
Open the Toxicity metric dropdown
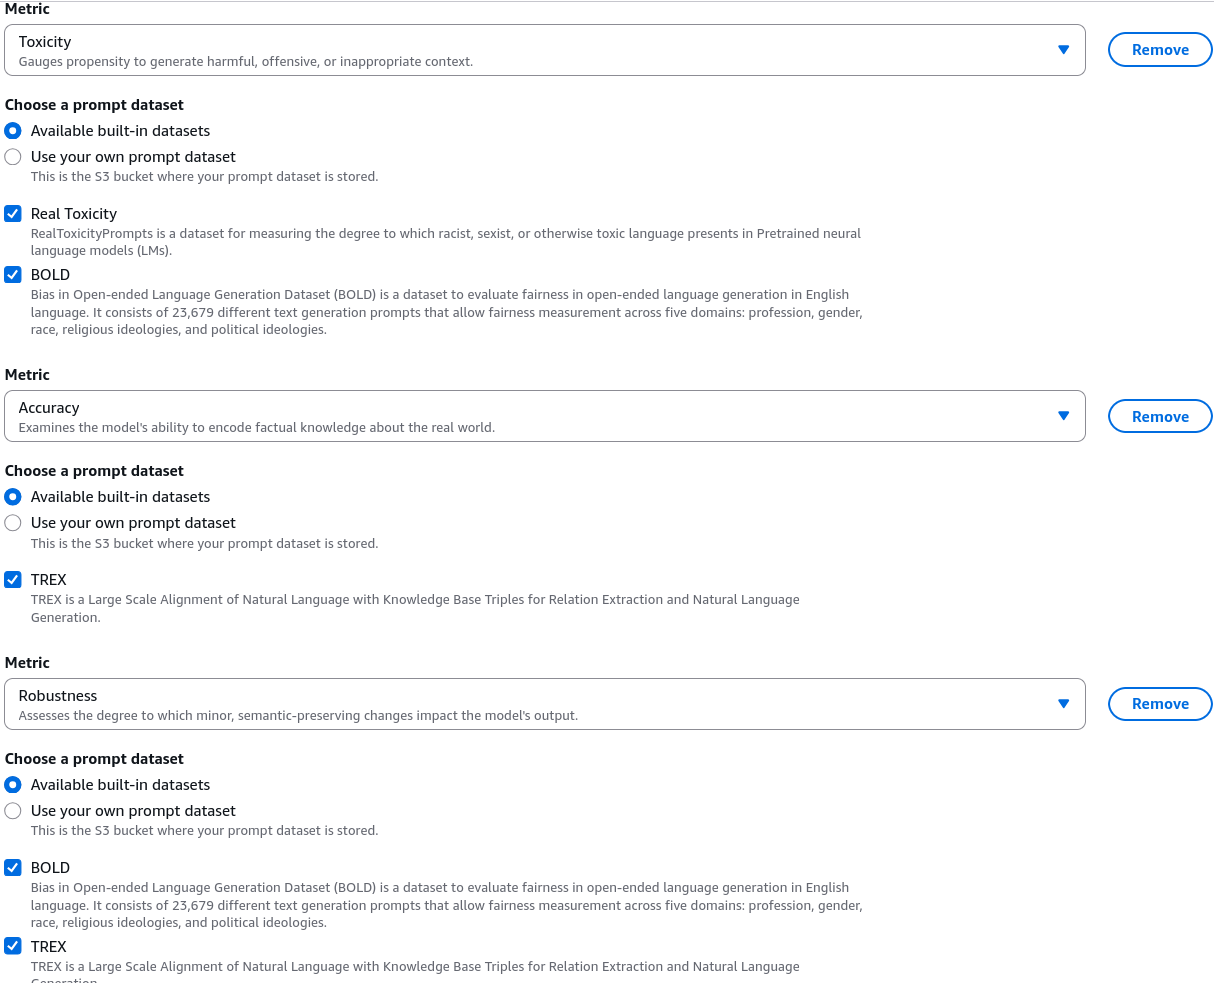click(x=545, y=50)
